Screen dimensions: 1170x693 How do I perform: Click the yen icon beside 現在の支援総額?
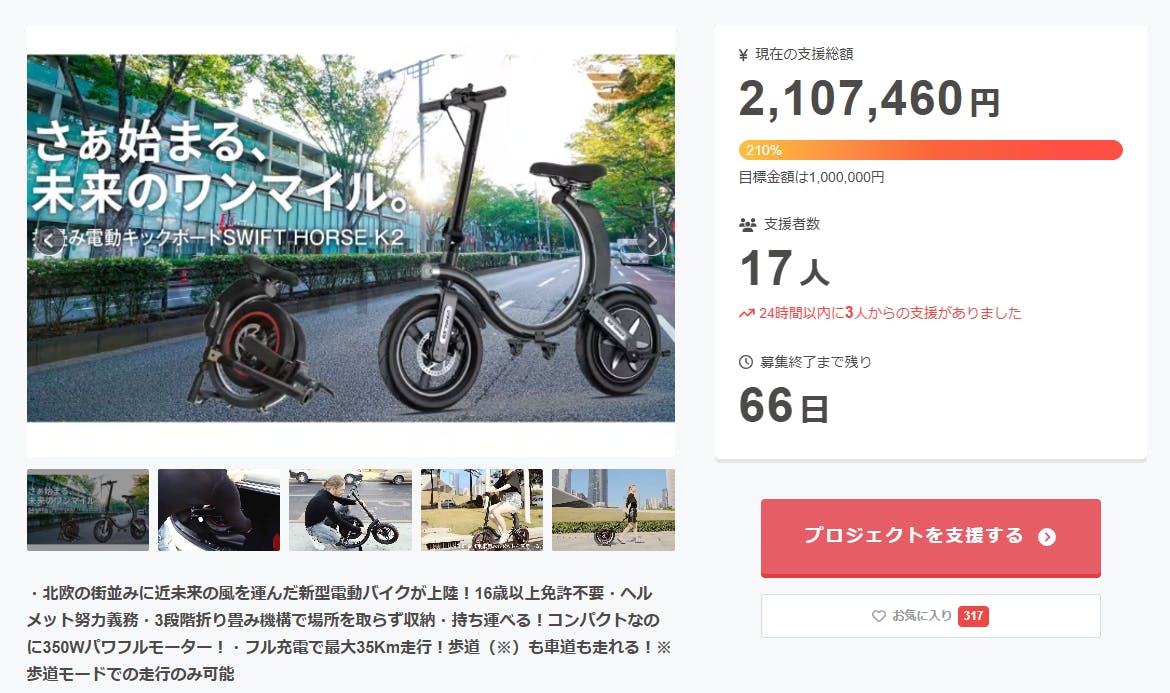coord(743,54)
